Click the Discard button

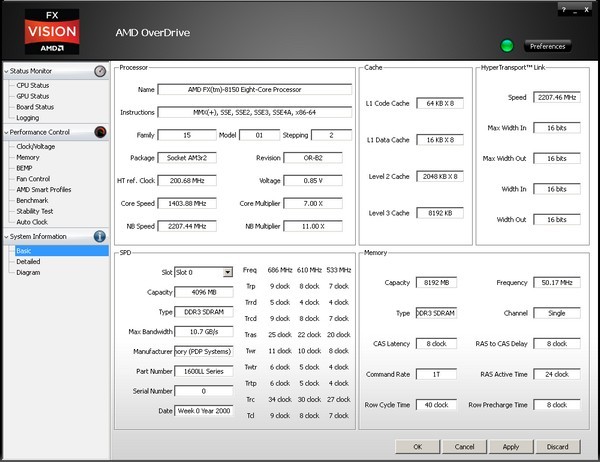click(558, 446)
